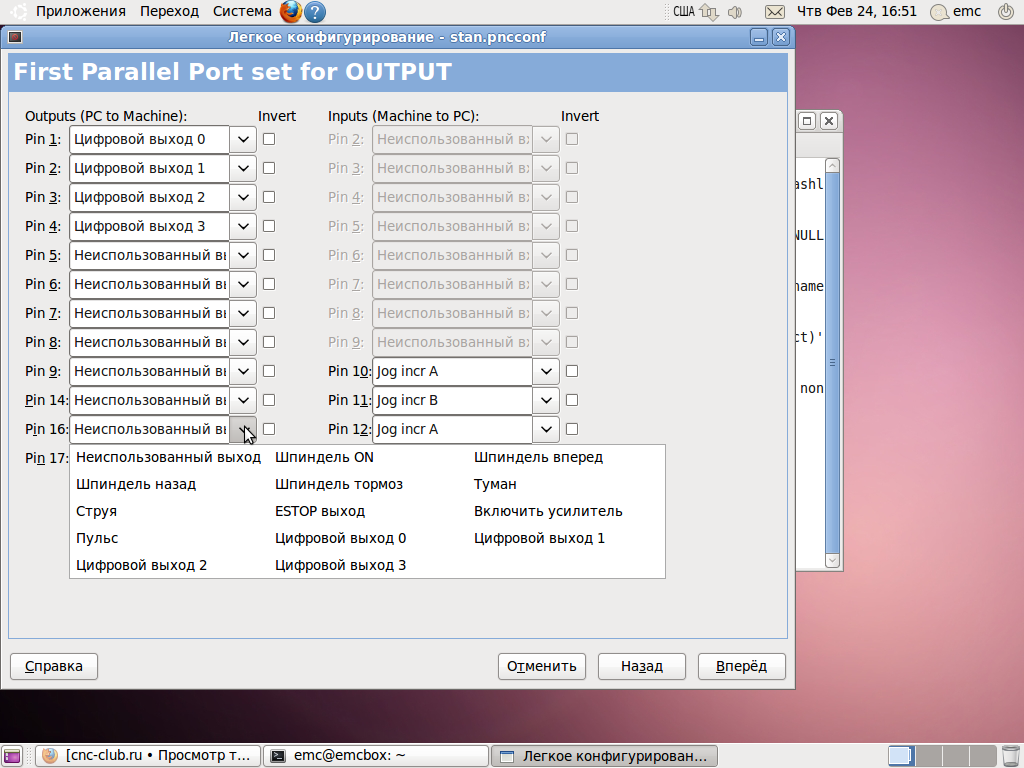Open the volume control speaker icon
Viewport: 1024px width, 768px height.
(x=735, y=12)
